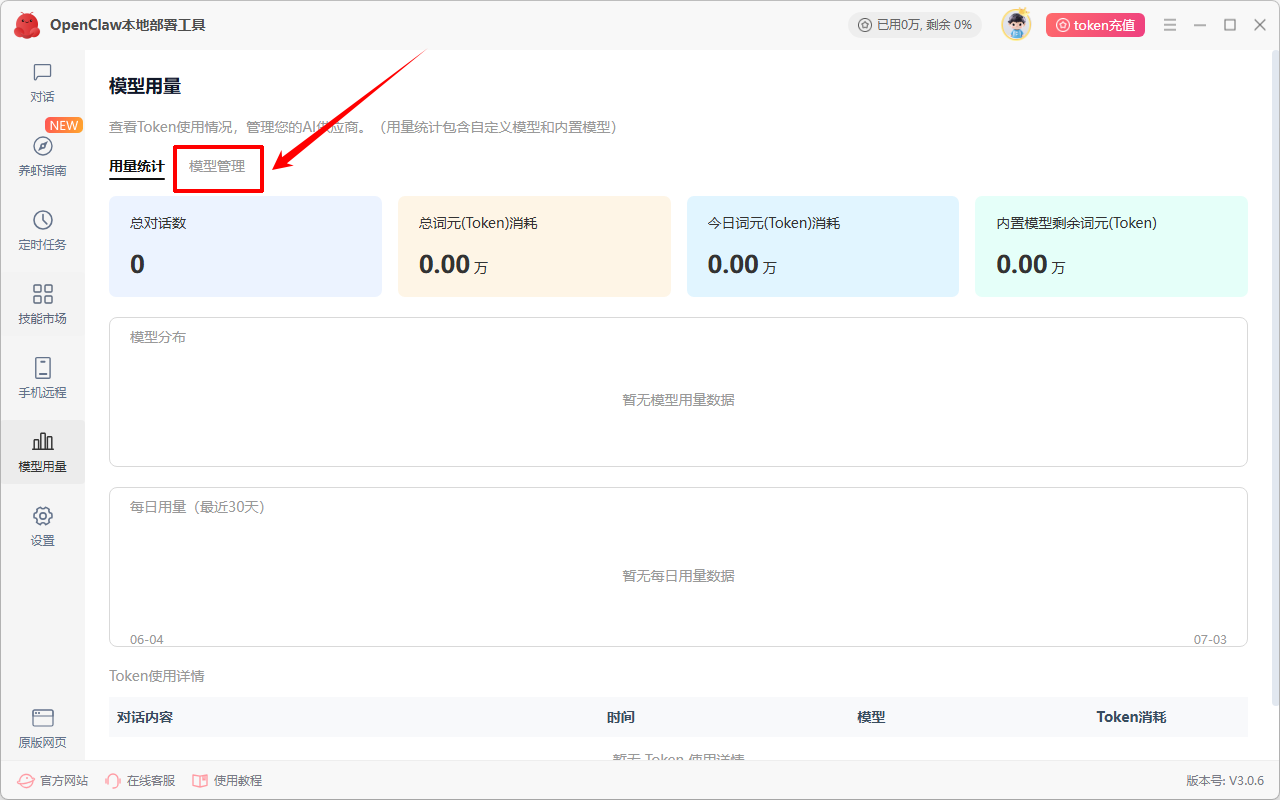1280x800 pixels.
Task: Switch to the 模型管理 tab
Action: (x=217, y=166)
